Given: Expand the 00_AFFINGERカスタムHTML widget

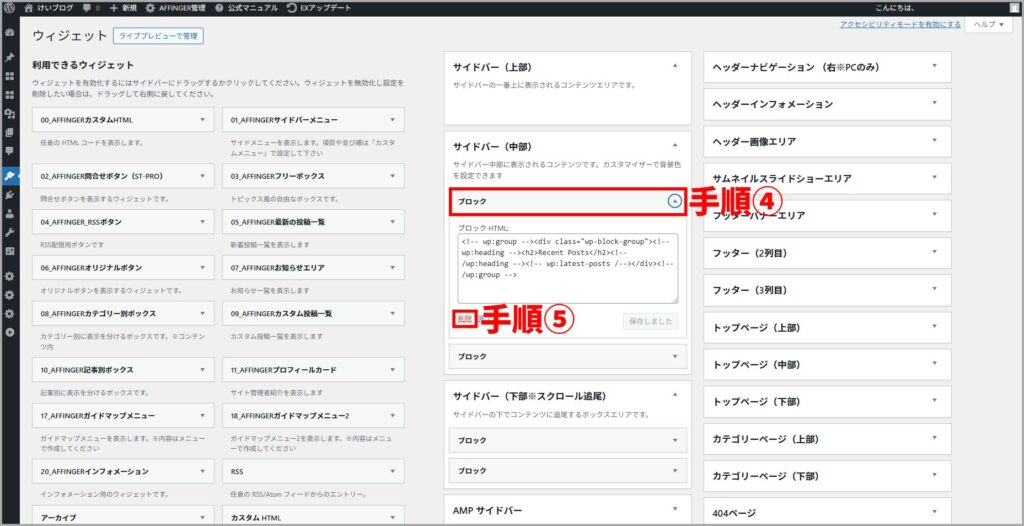Looking at the screenshot, I should pos(204,120).
